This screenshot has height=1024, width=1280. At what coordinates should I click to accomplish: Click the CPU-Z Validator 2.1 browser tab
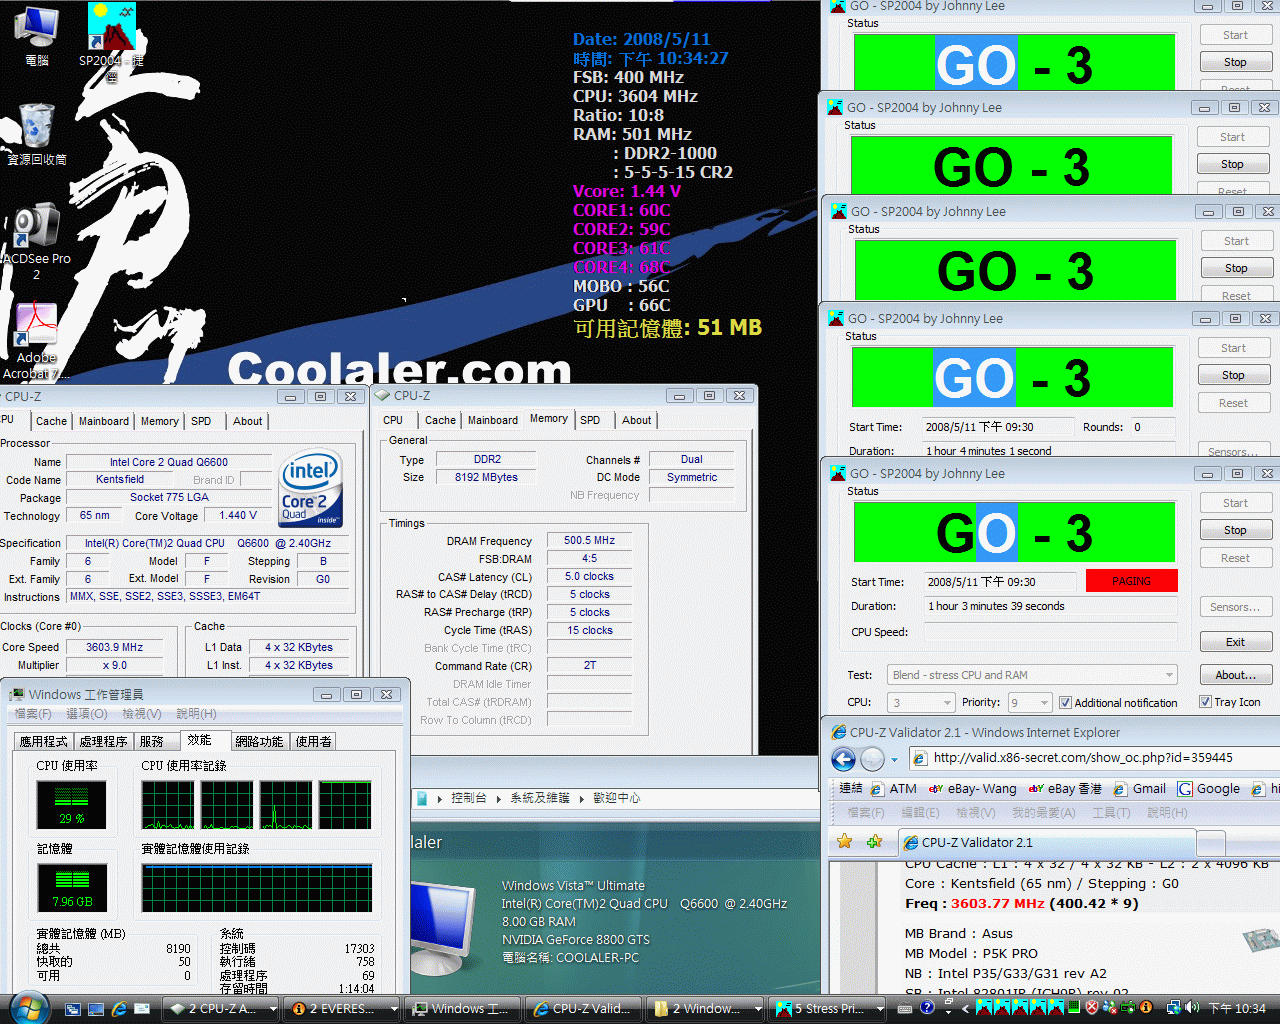pyautogui.click(x=1047, y=842)
